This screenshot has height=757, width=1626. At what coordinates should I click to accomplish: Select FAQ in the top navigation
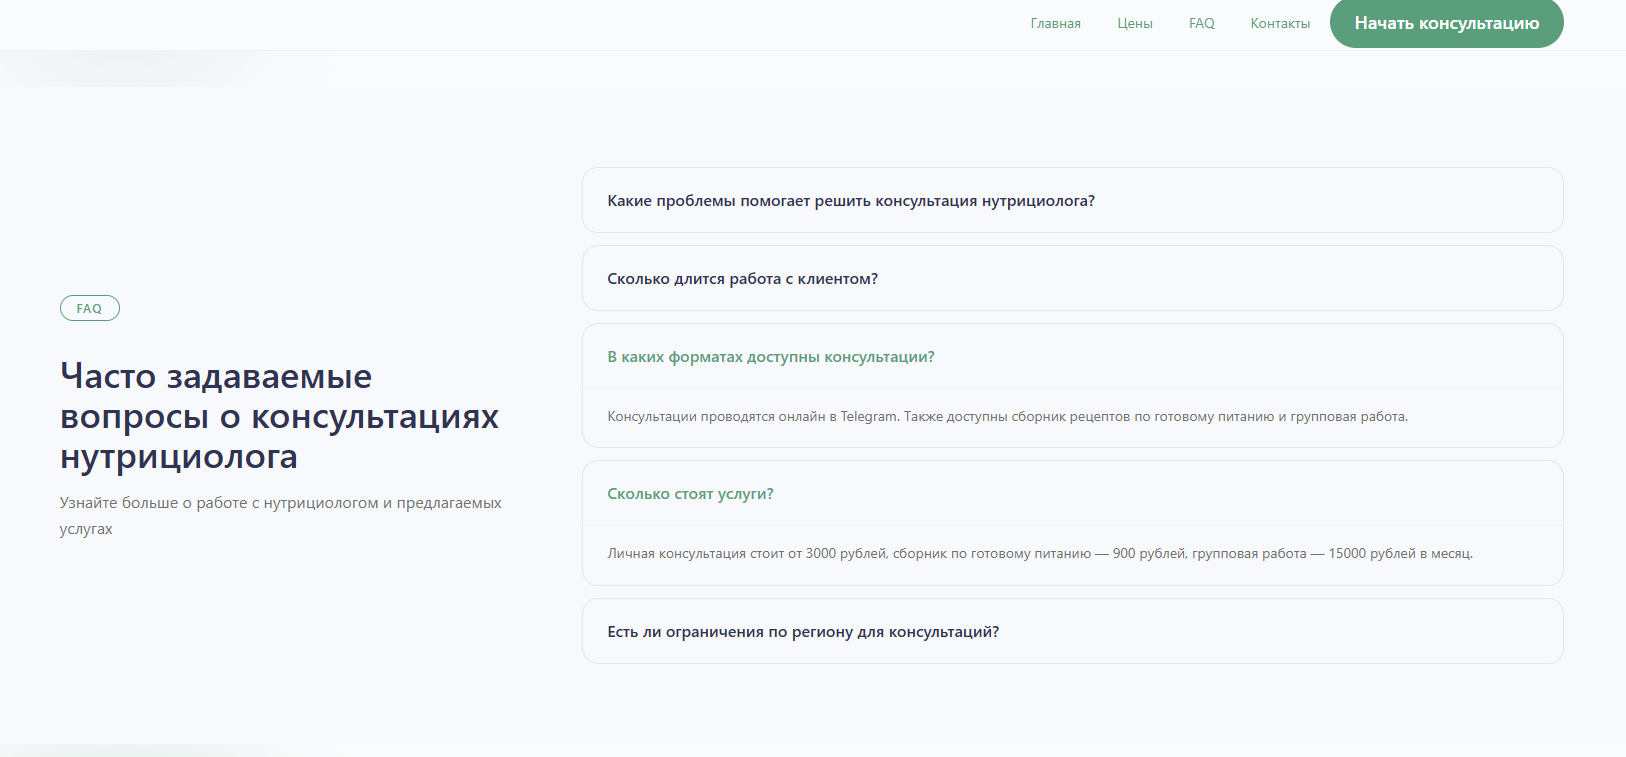point(1201,24)
